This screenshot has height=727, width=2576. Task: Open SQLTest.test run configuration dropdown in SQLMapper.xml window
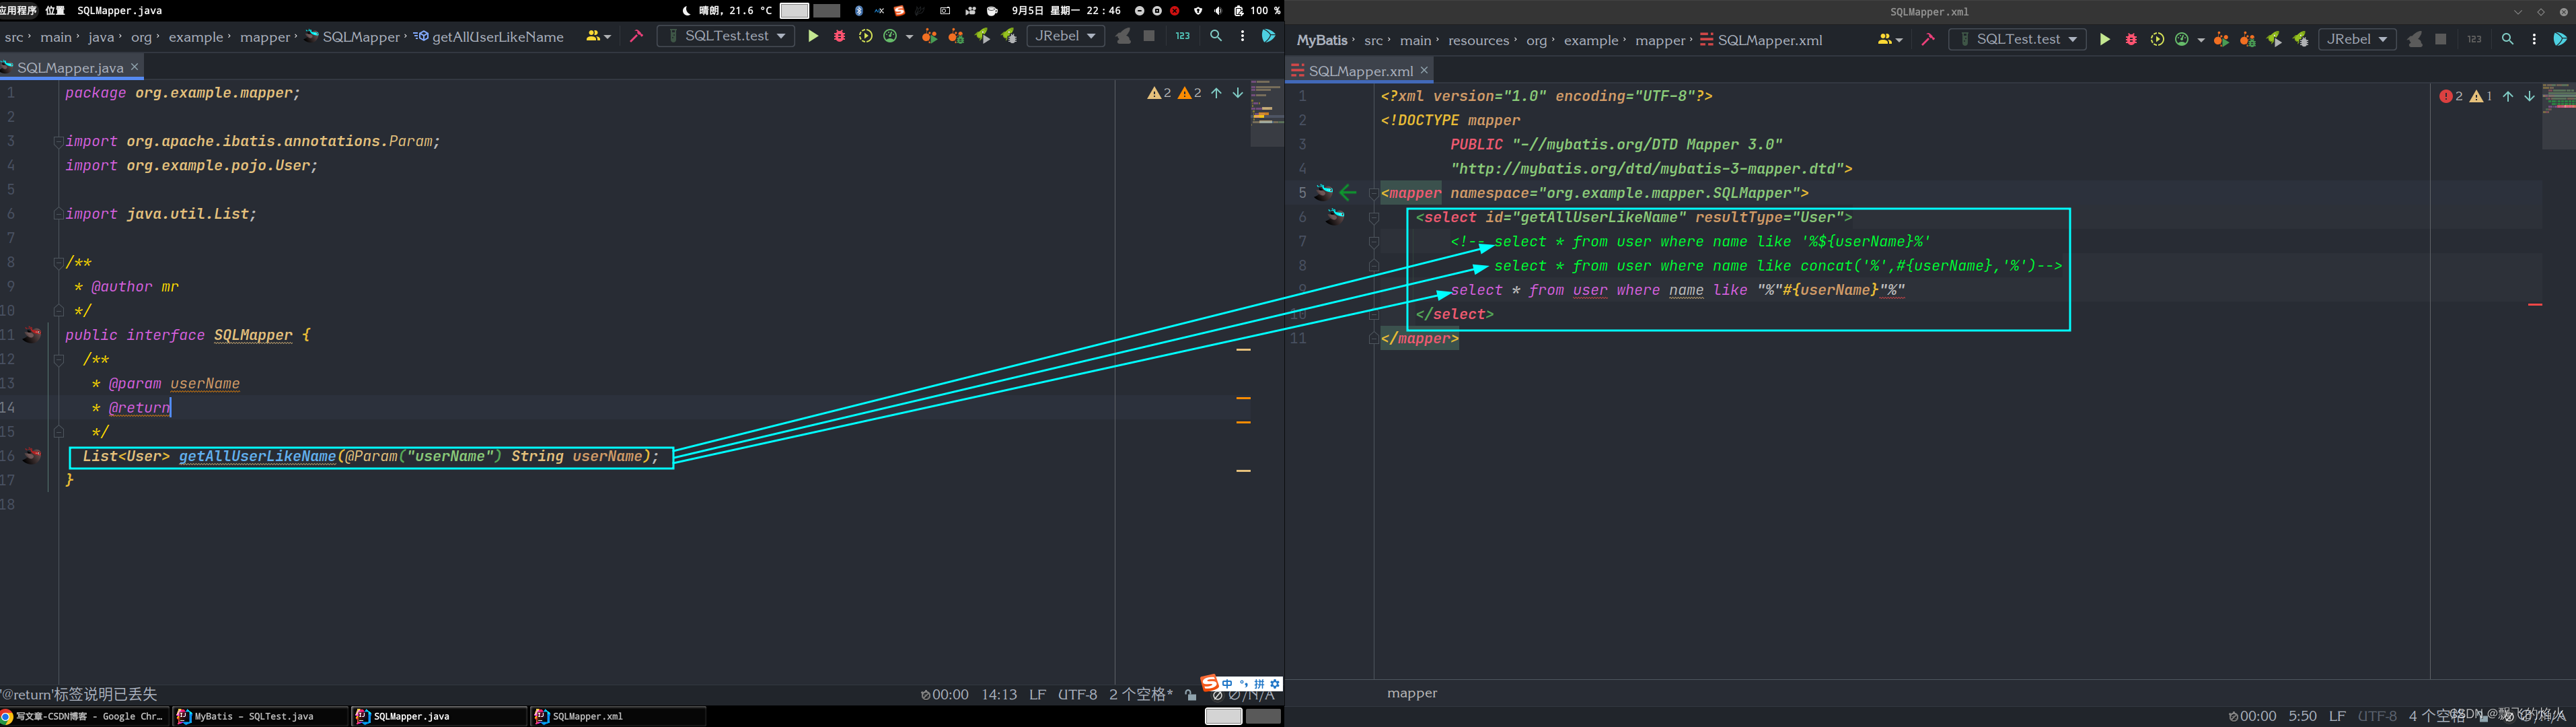(x=2018, y=39)
